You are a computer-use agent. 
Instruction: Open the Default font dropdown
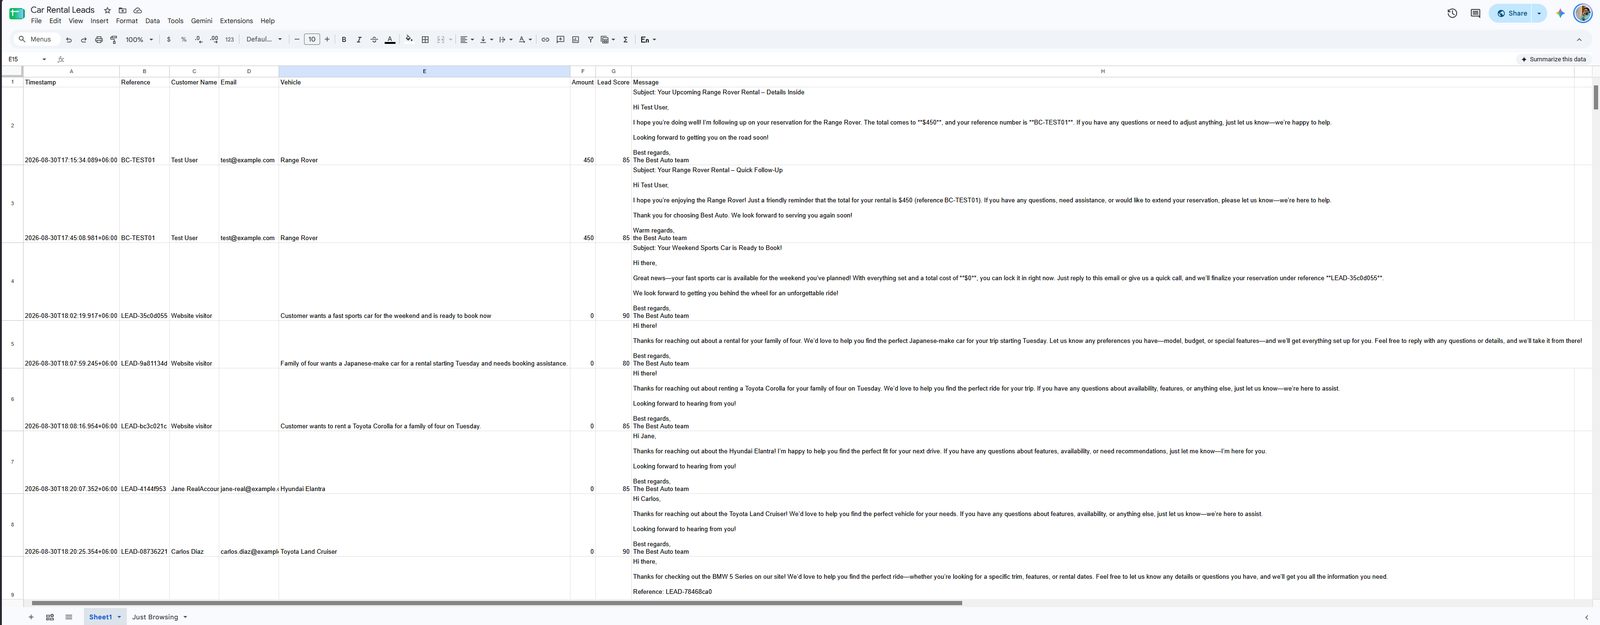tap(264, 40)
